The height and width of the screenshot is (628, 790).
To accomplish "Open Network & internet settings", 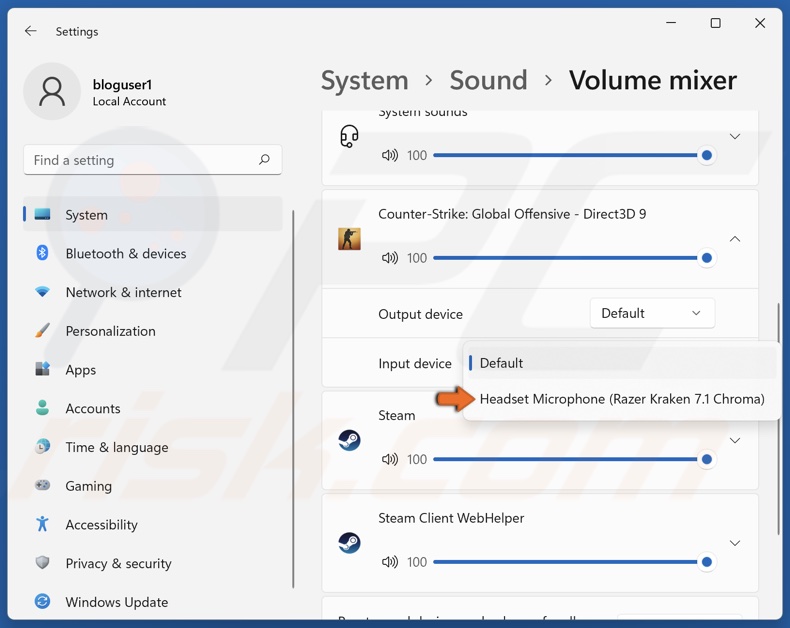I will pos(153,292).
